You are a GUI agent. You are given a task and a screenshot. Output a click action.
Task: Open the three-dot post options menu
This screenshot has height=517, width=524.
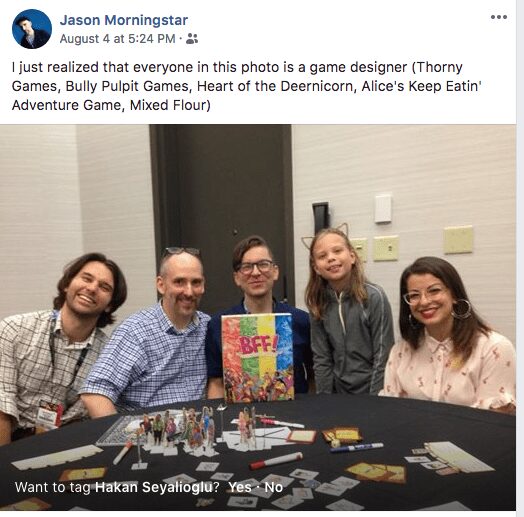(499, 17)
